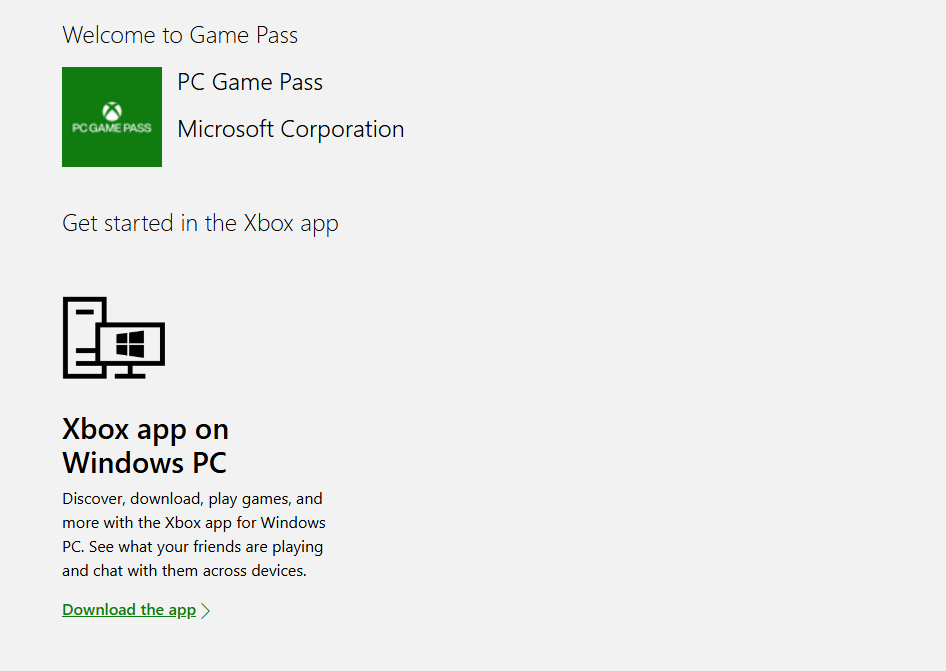Click the "more with the Xbox app for Windows" line
The height and width of the screenshot is (671, 946).
point(194,522)
